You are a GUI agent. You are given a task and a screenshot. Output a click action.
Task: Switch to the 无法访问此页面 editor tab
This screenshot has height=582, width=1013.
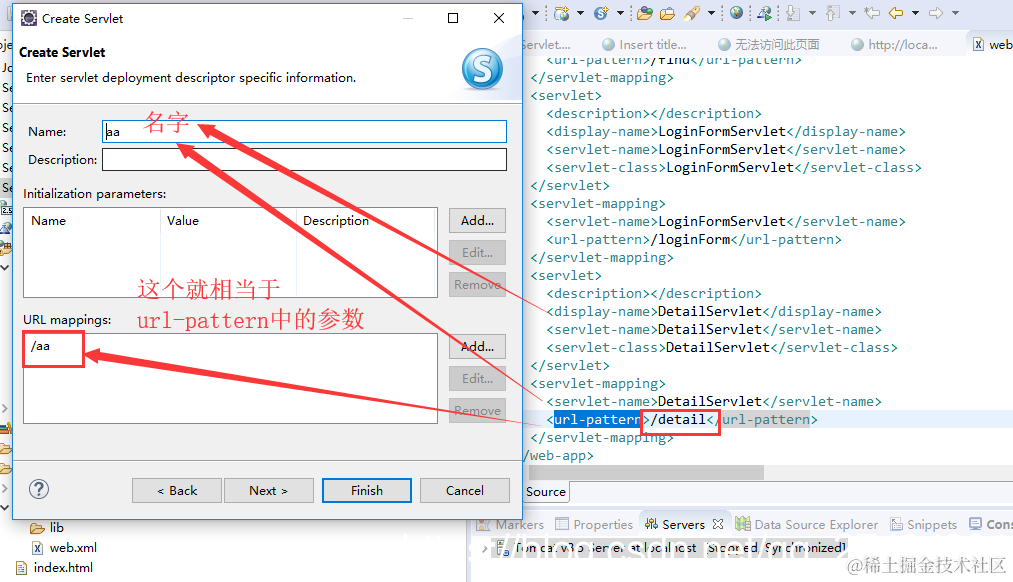click(768, 45)
